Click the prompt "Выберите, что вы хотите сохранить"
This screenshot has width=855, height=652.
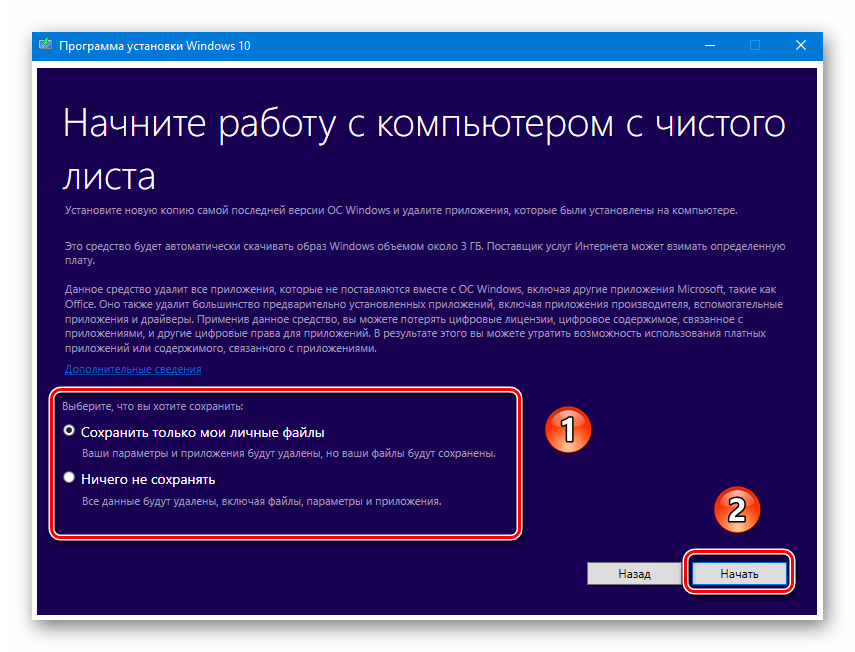click(153, 407)
